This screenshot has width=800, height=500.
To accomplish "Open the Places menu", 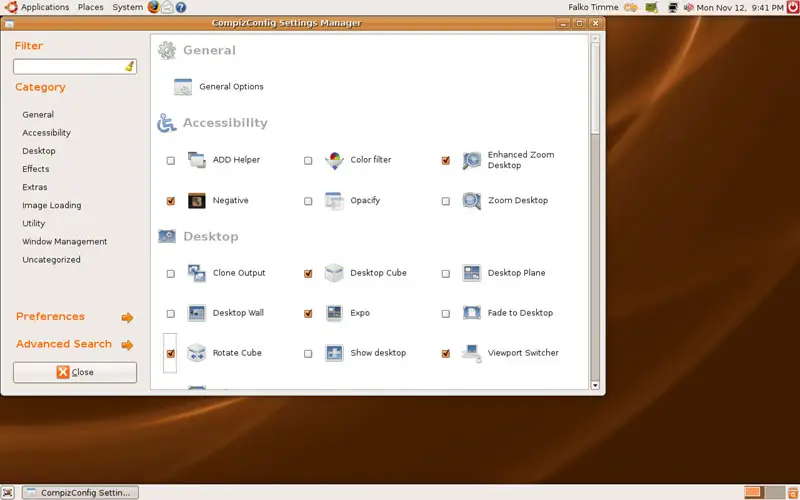I will (91, 7).
